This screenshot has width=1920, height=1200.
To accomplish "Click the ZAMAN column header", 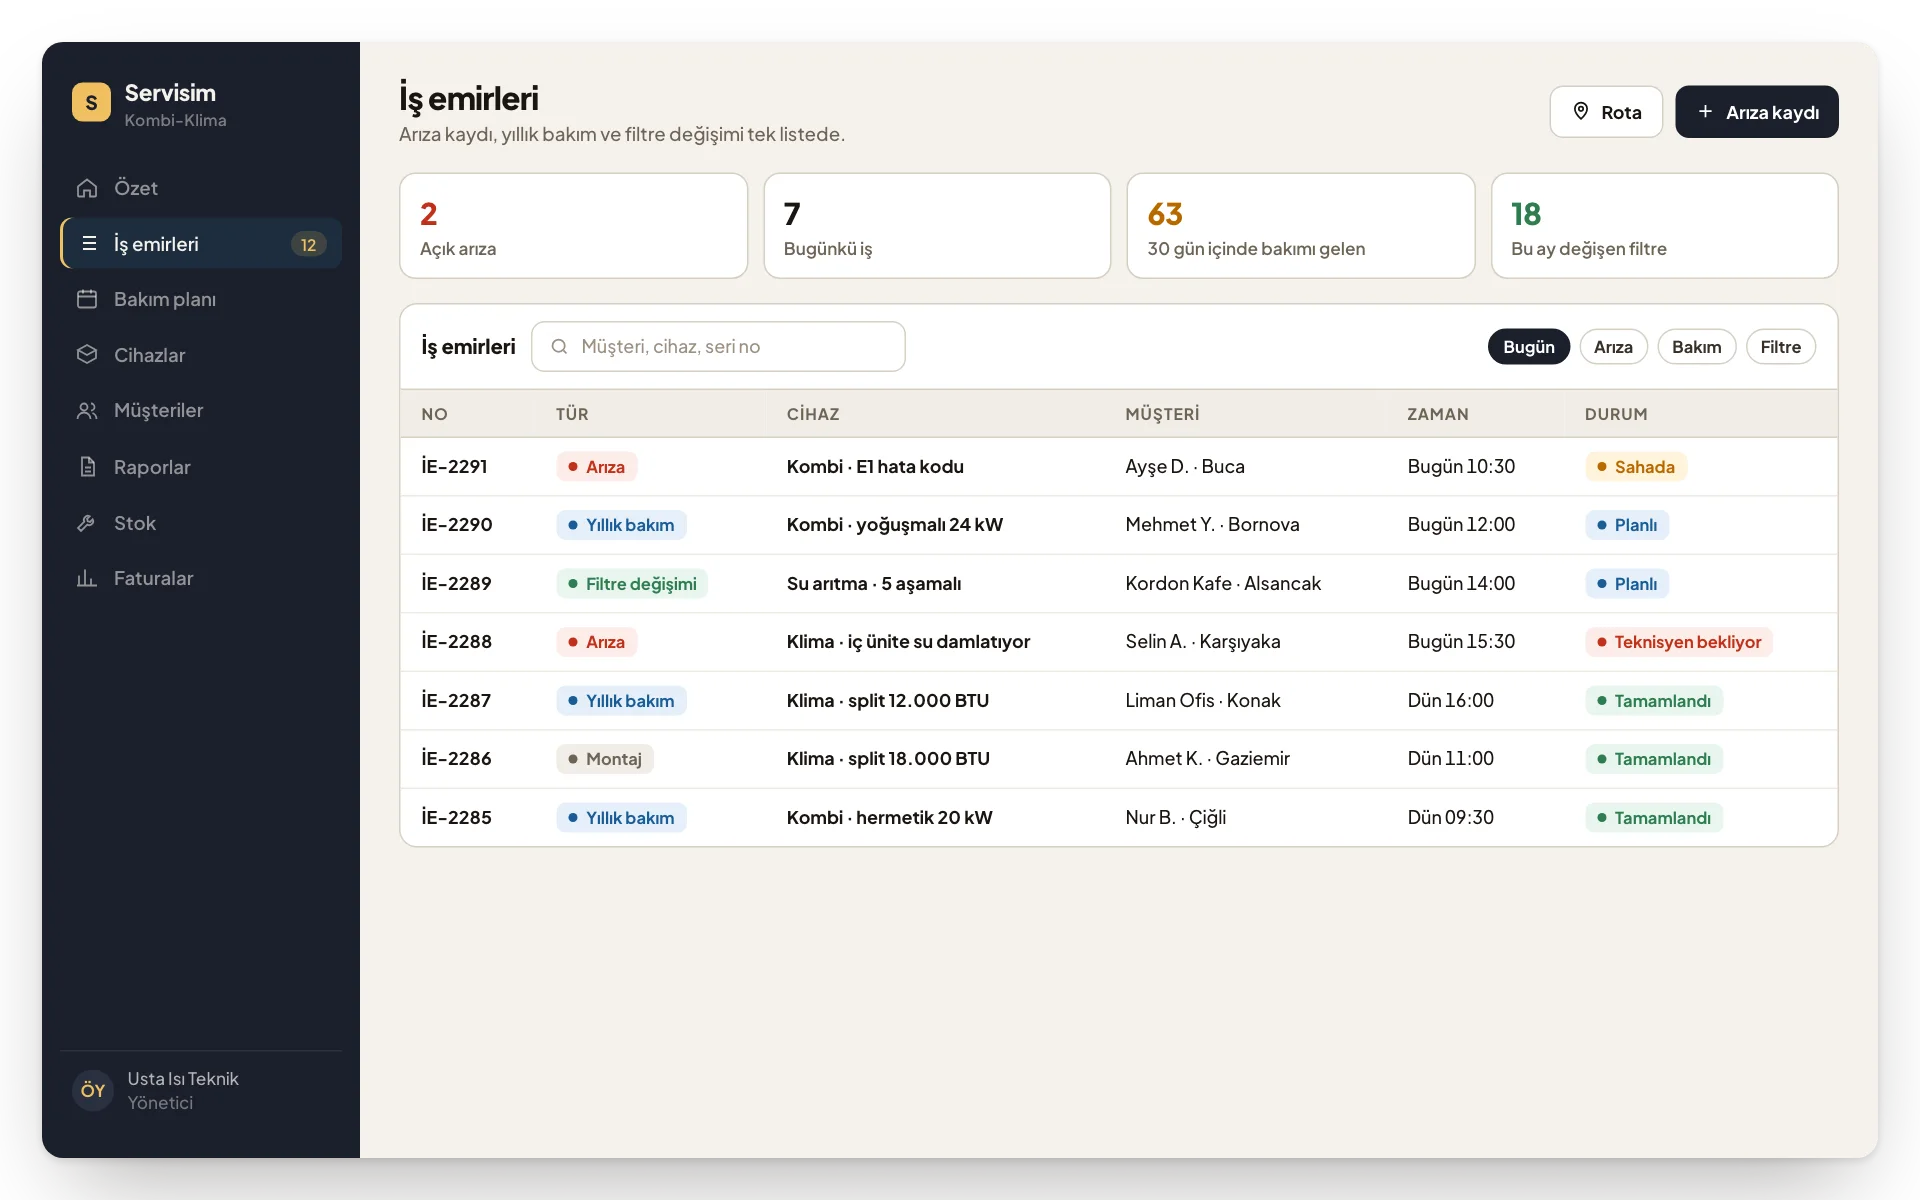I will [x=1437, y=414].
